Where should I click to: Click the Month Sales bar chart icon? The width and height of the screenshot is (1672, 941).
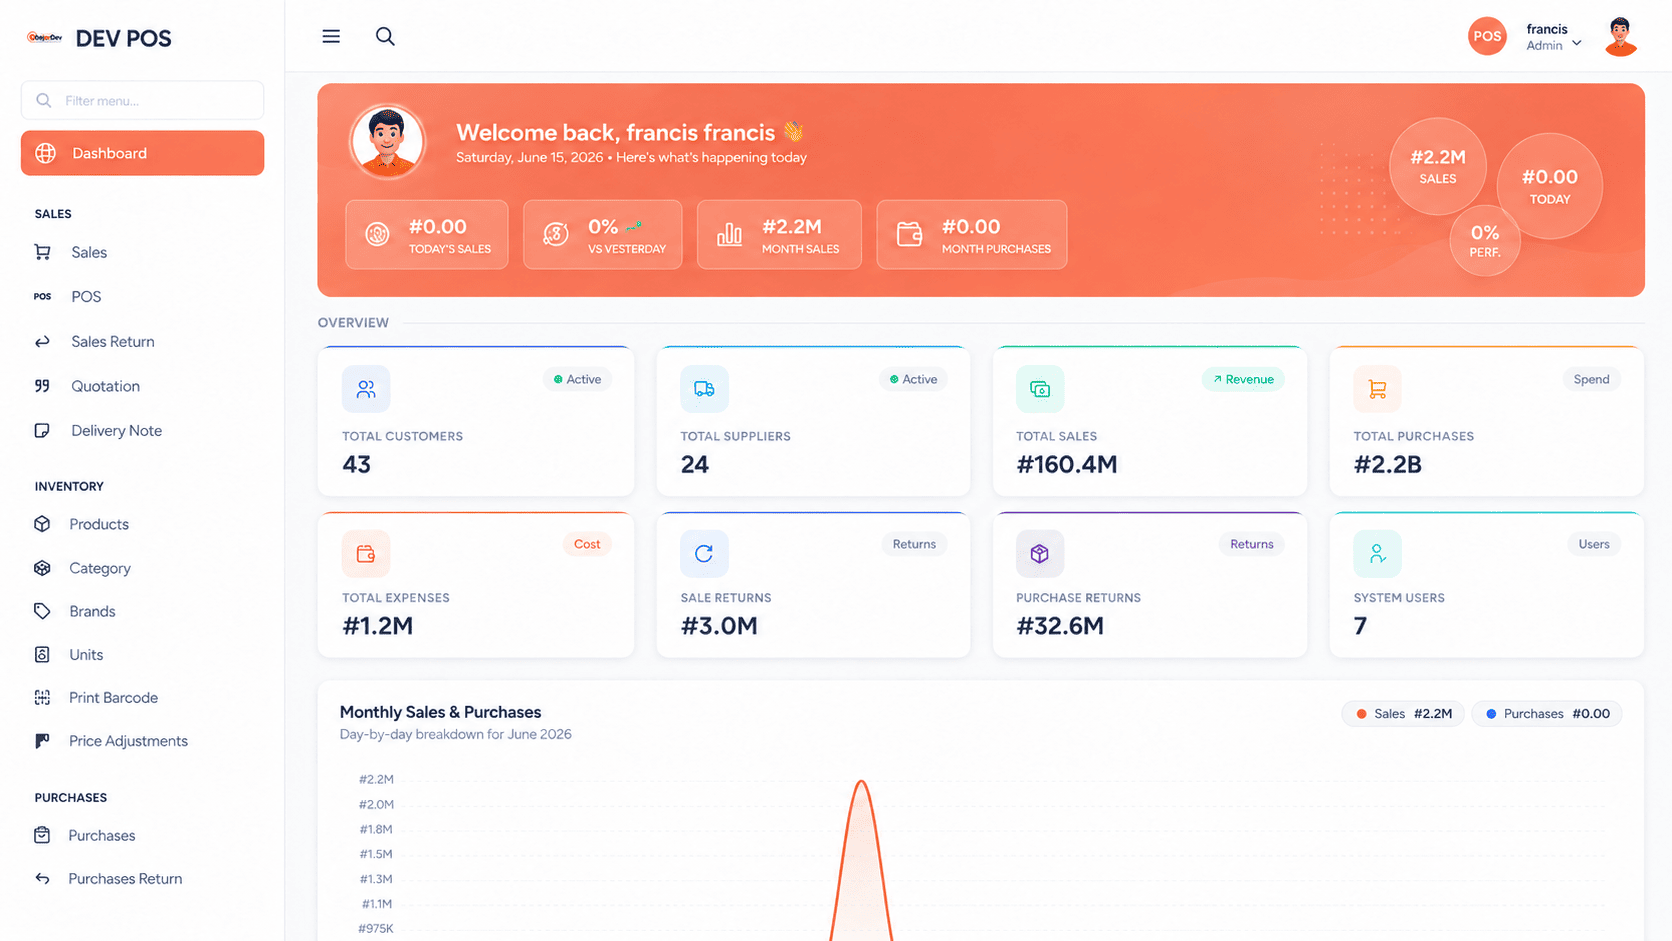730,235
